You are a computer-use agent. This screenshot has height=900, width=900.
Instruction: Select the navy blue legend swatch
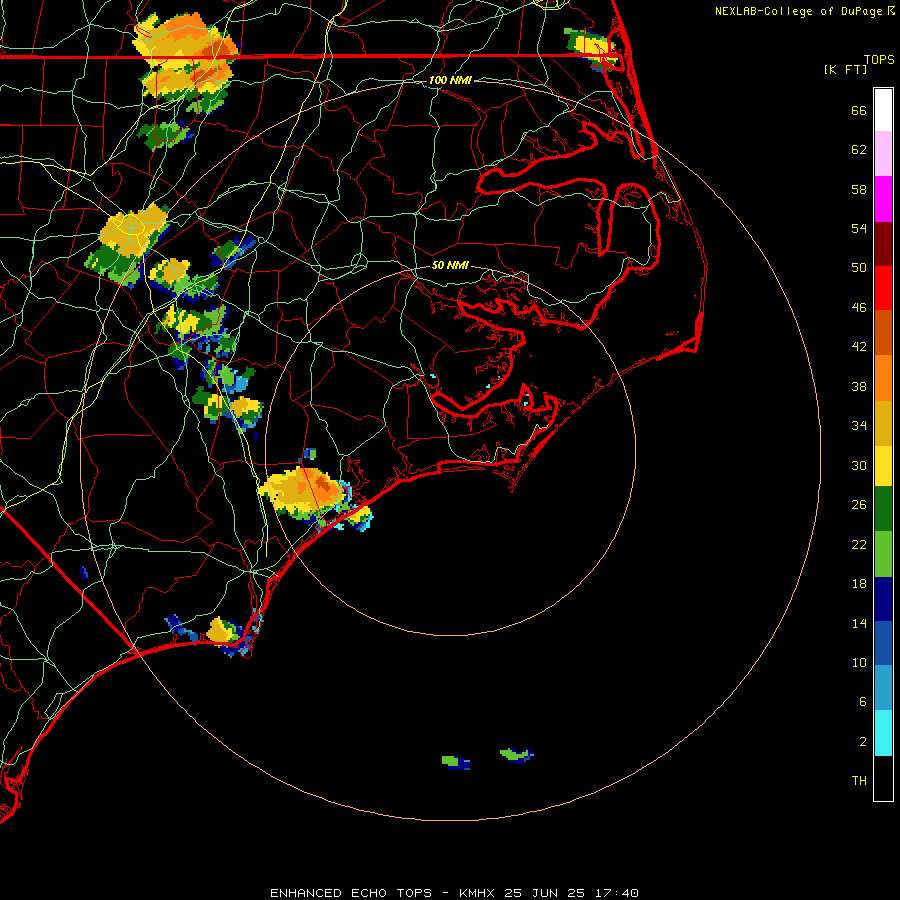pyautogui.click(x=883, y=599)
